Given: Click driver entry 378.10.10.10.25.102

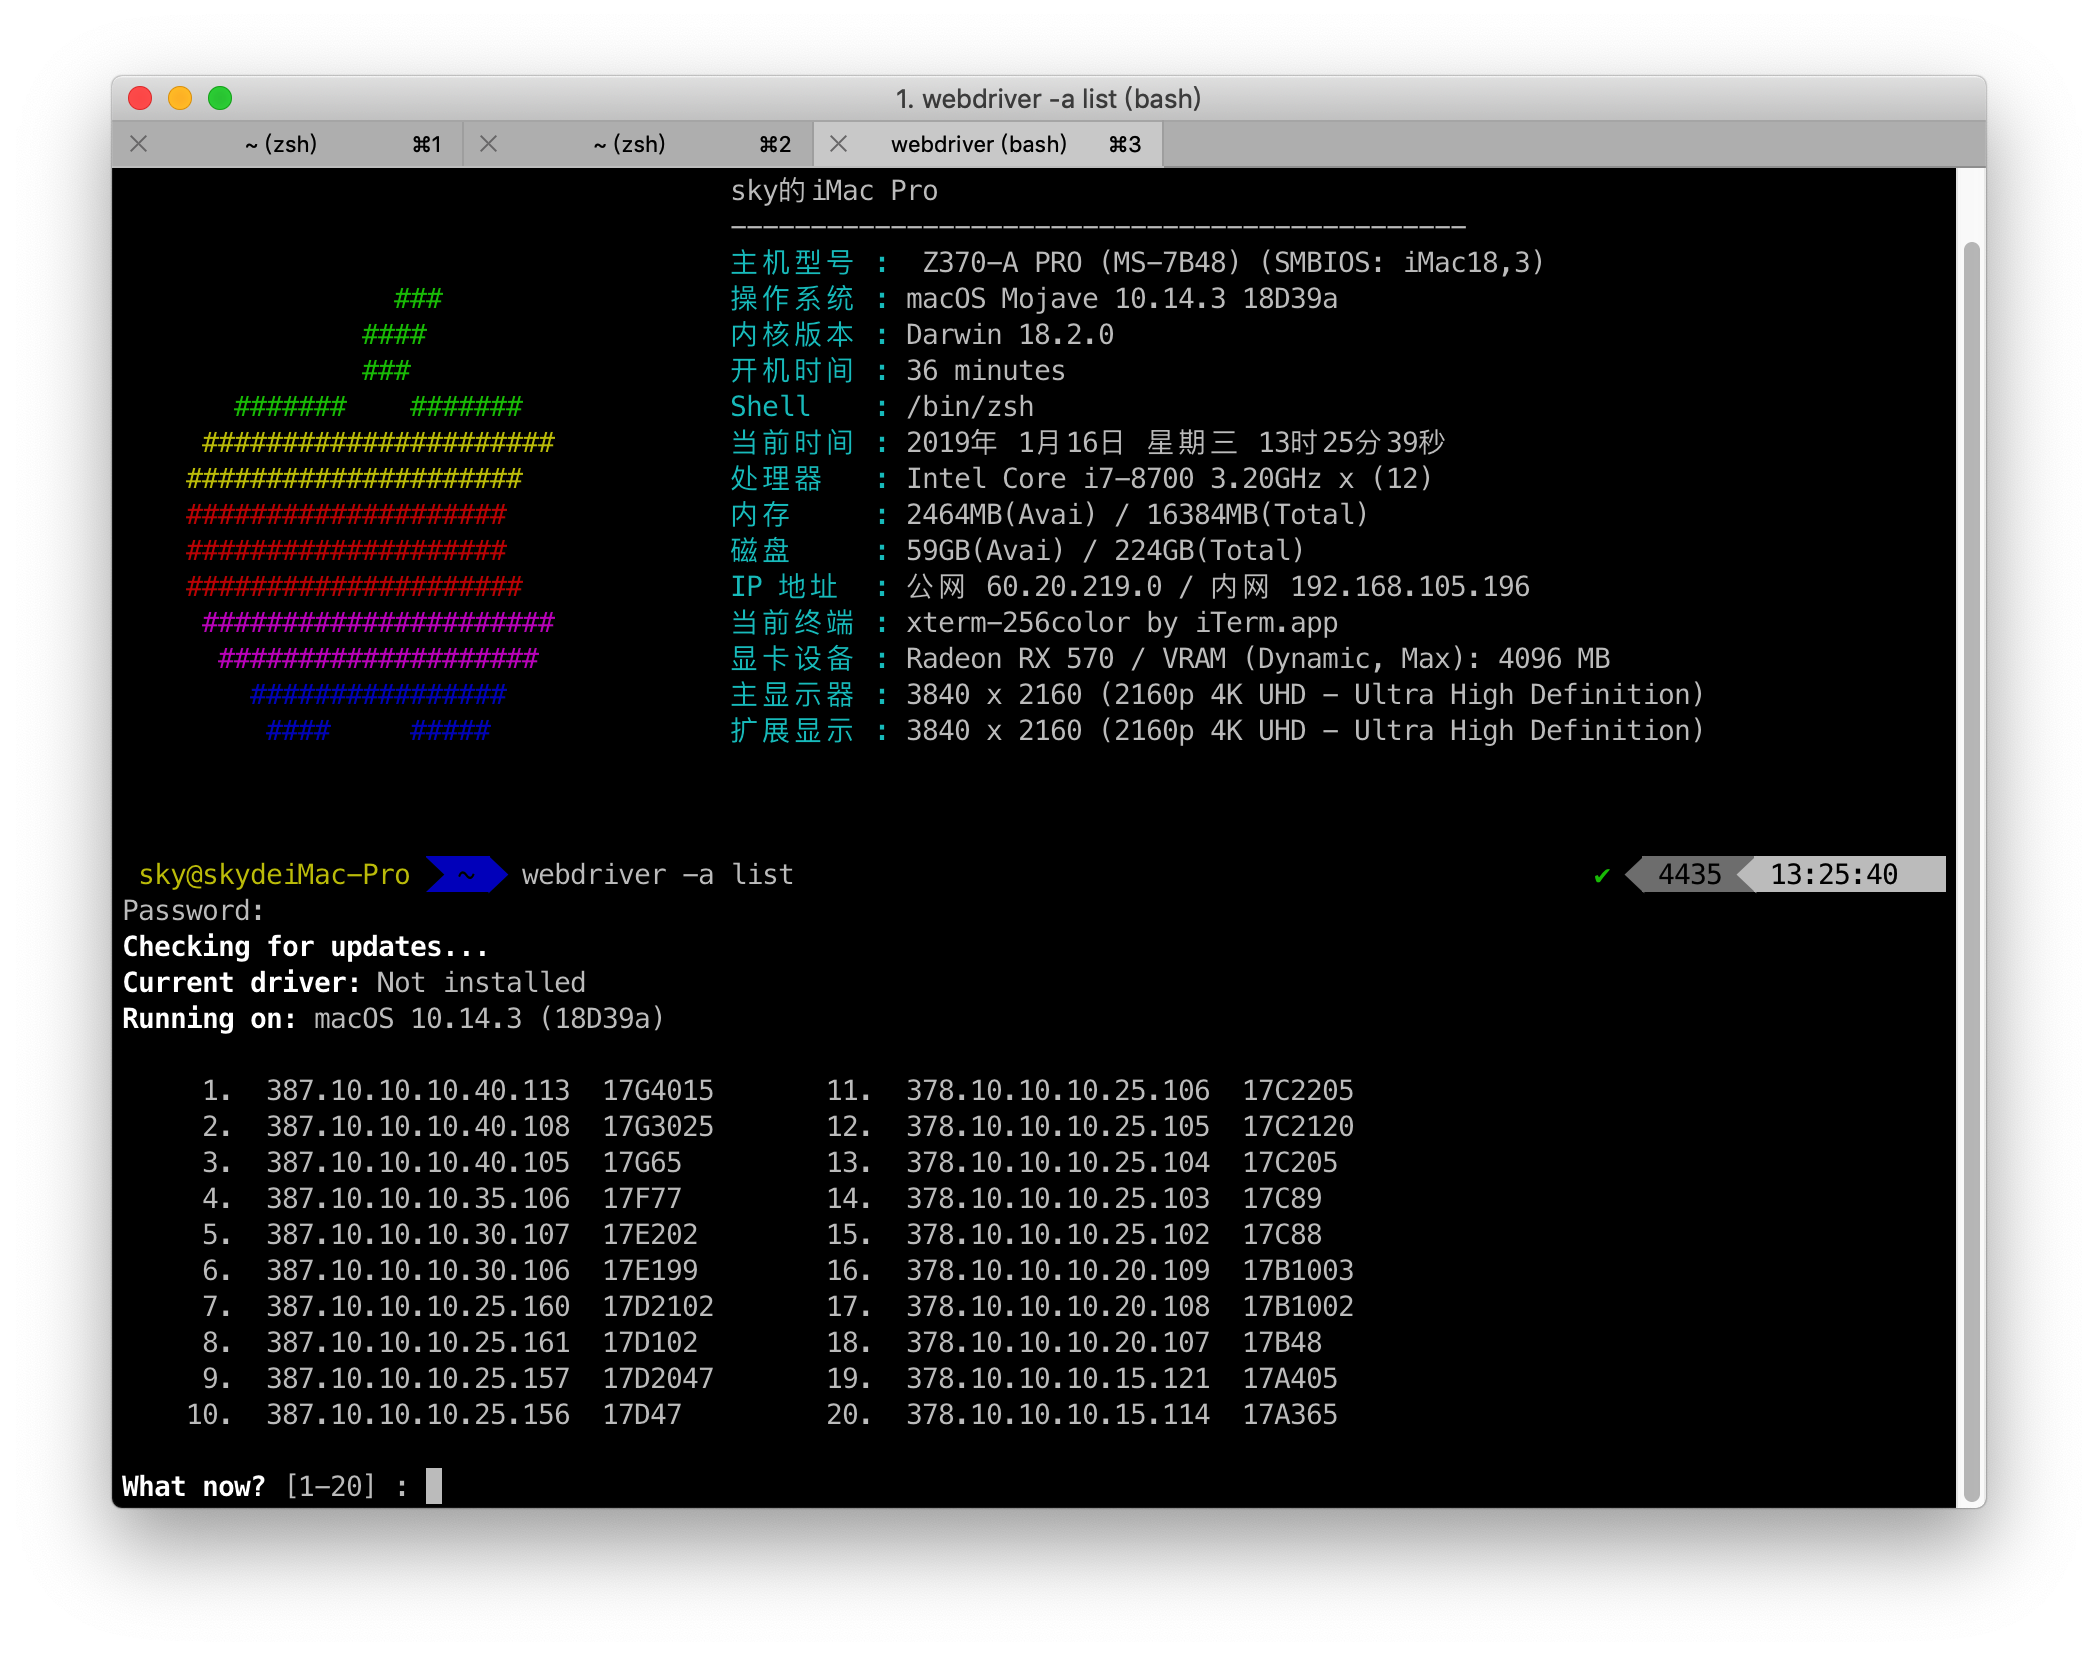Looking at the screenshot, I should pos(1058,1235).
